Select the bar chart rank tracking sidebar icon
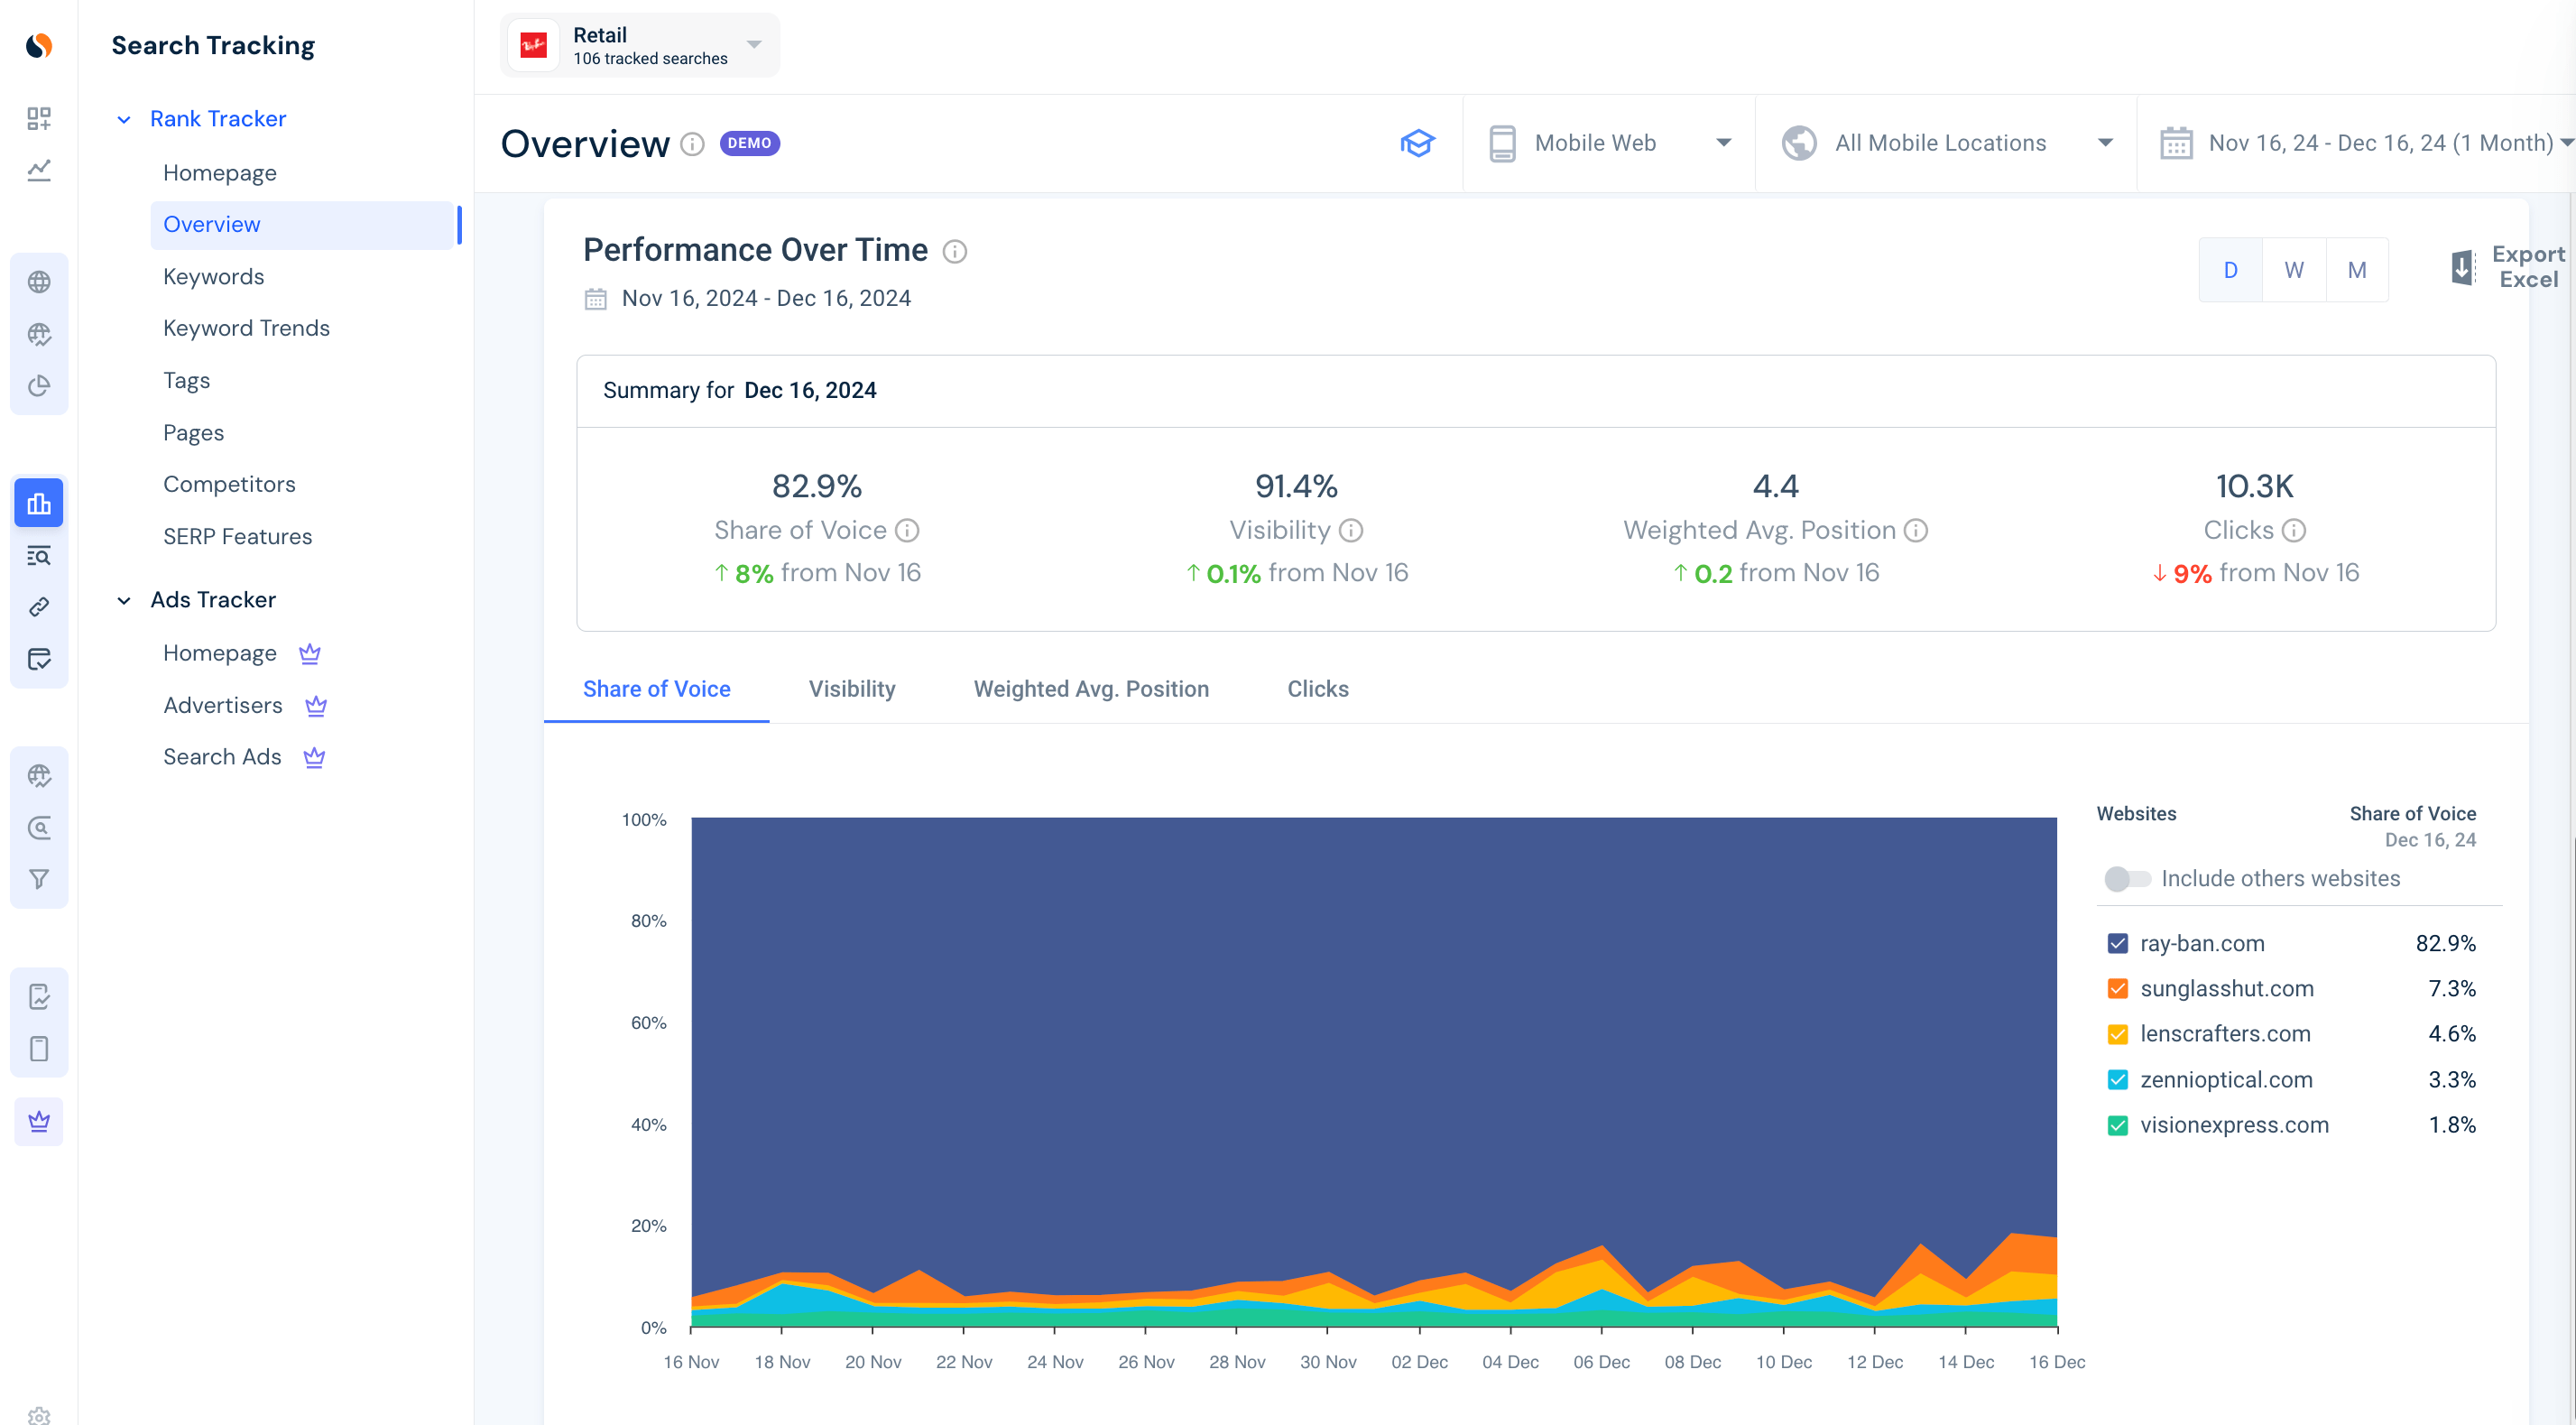The image size is (2576, 1425). coord(40,503)
